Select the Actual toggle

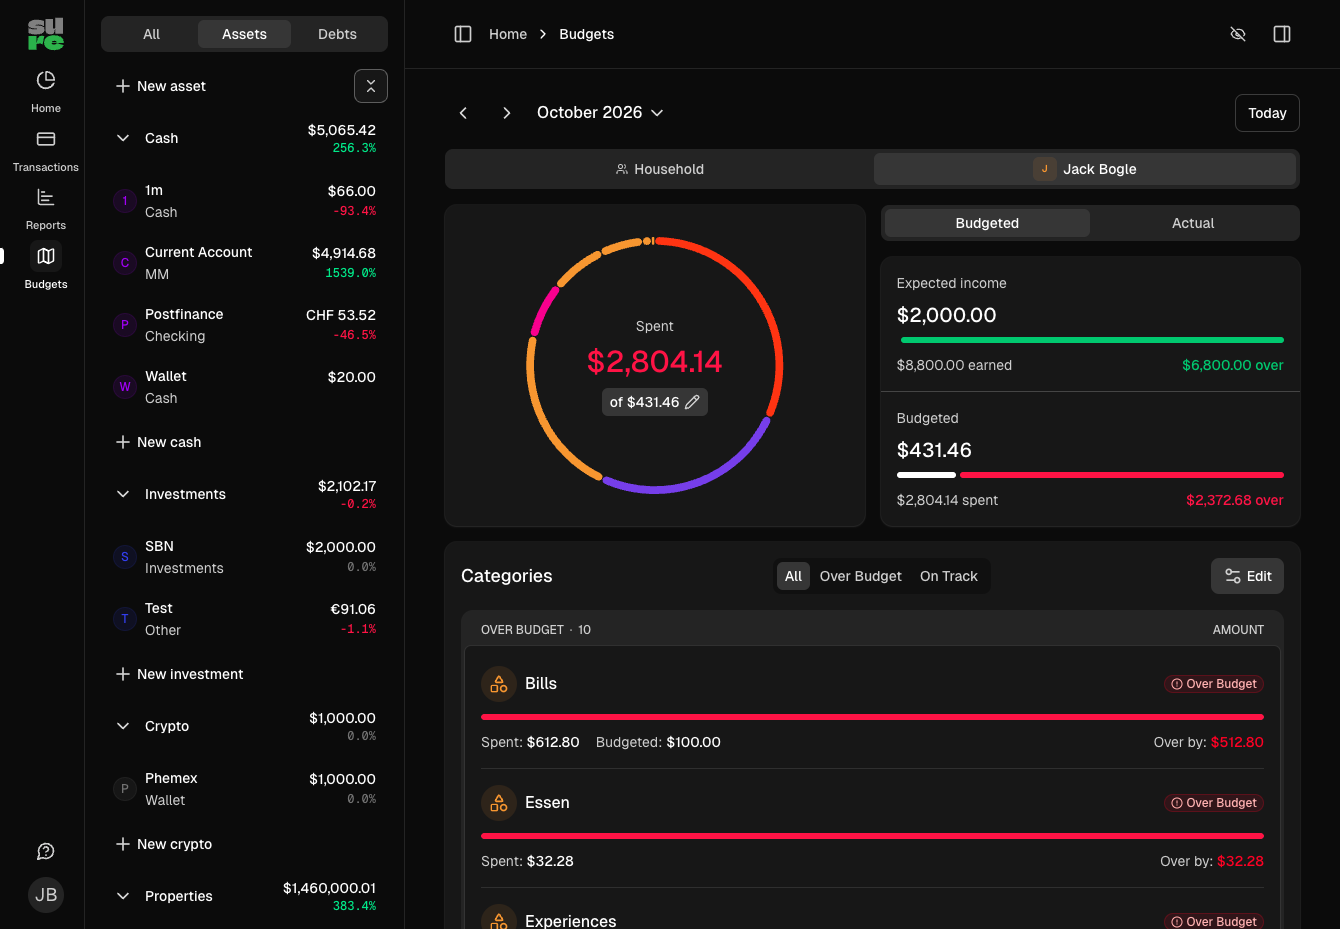(1193, 223)
